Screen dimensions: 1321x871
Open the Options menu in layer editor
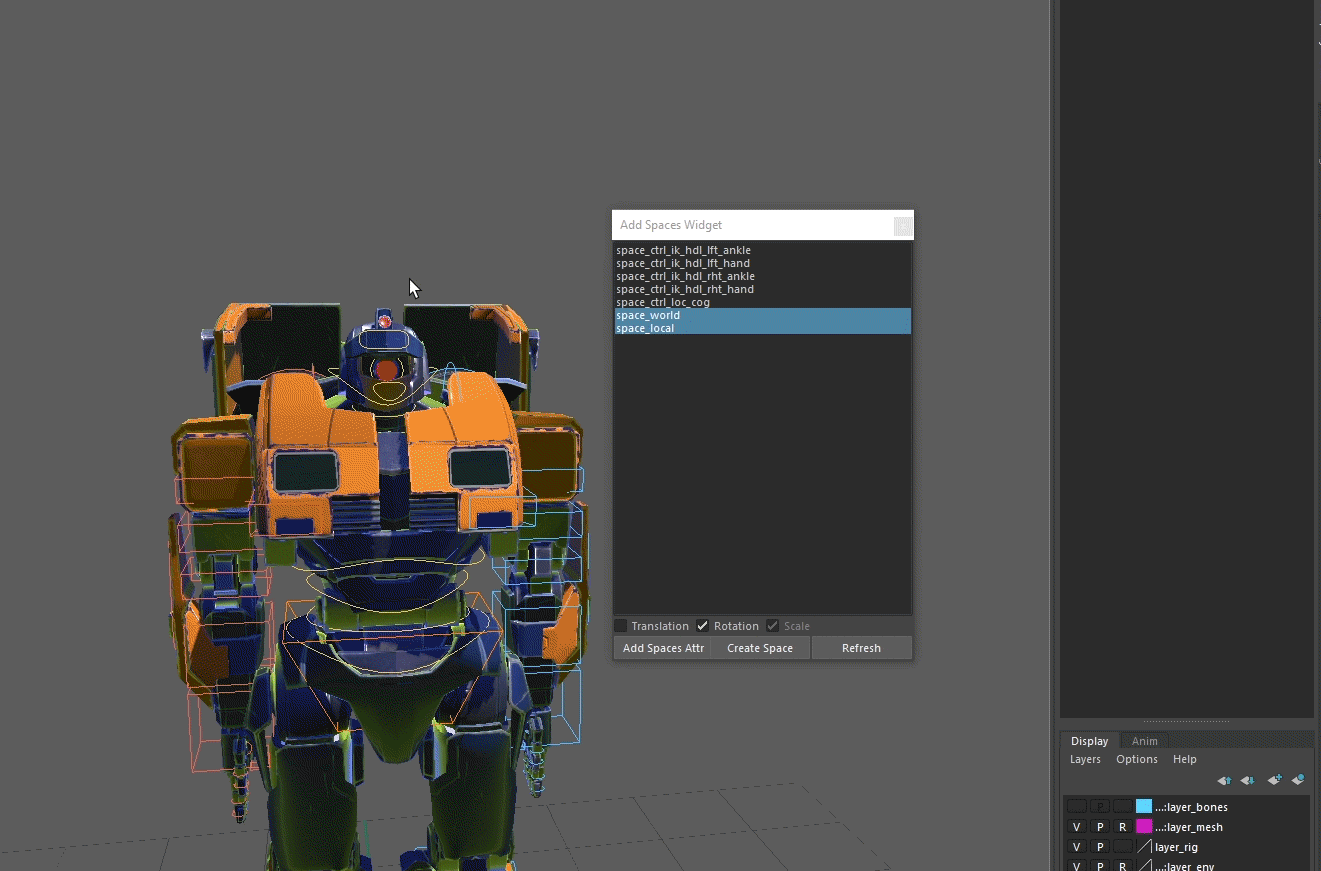1137,759
